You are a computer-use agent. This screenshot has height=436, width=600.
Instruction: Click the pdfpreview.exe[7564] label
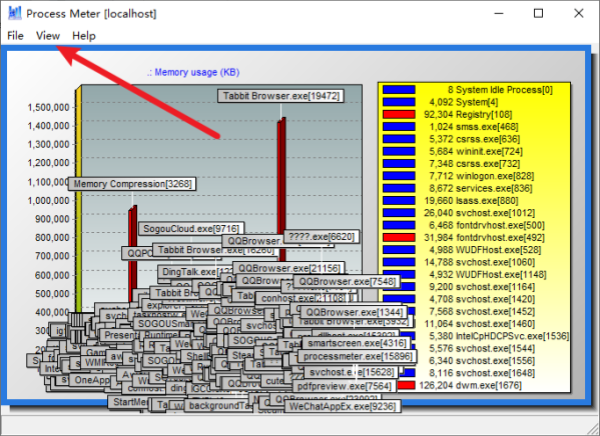click(344, 386)
